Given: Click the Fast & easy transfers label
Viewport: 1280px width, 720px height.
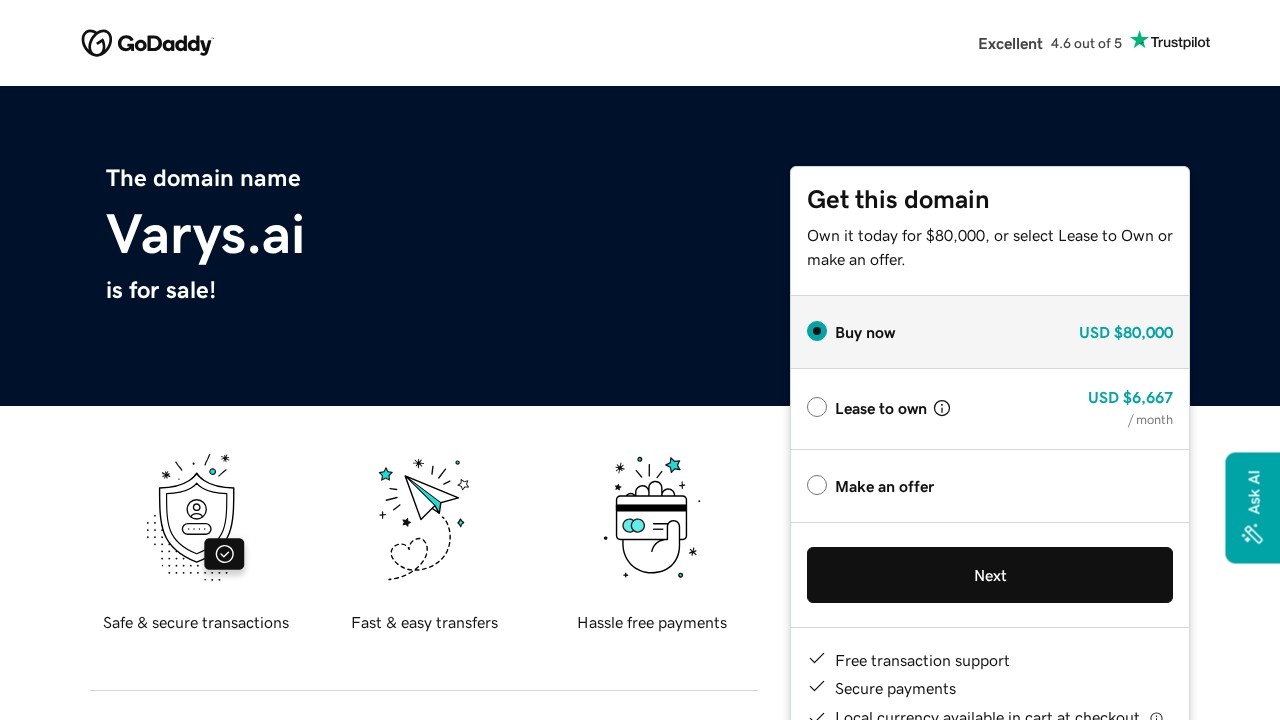Looking at the screenshot, I should click(424, 623).
